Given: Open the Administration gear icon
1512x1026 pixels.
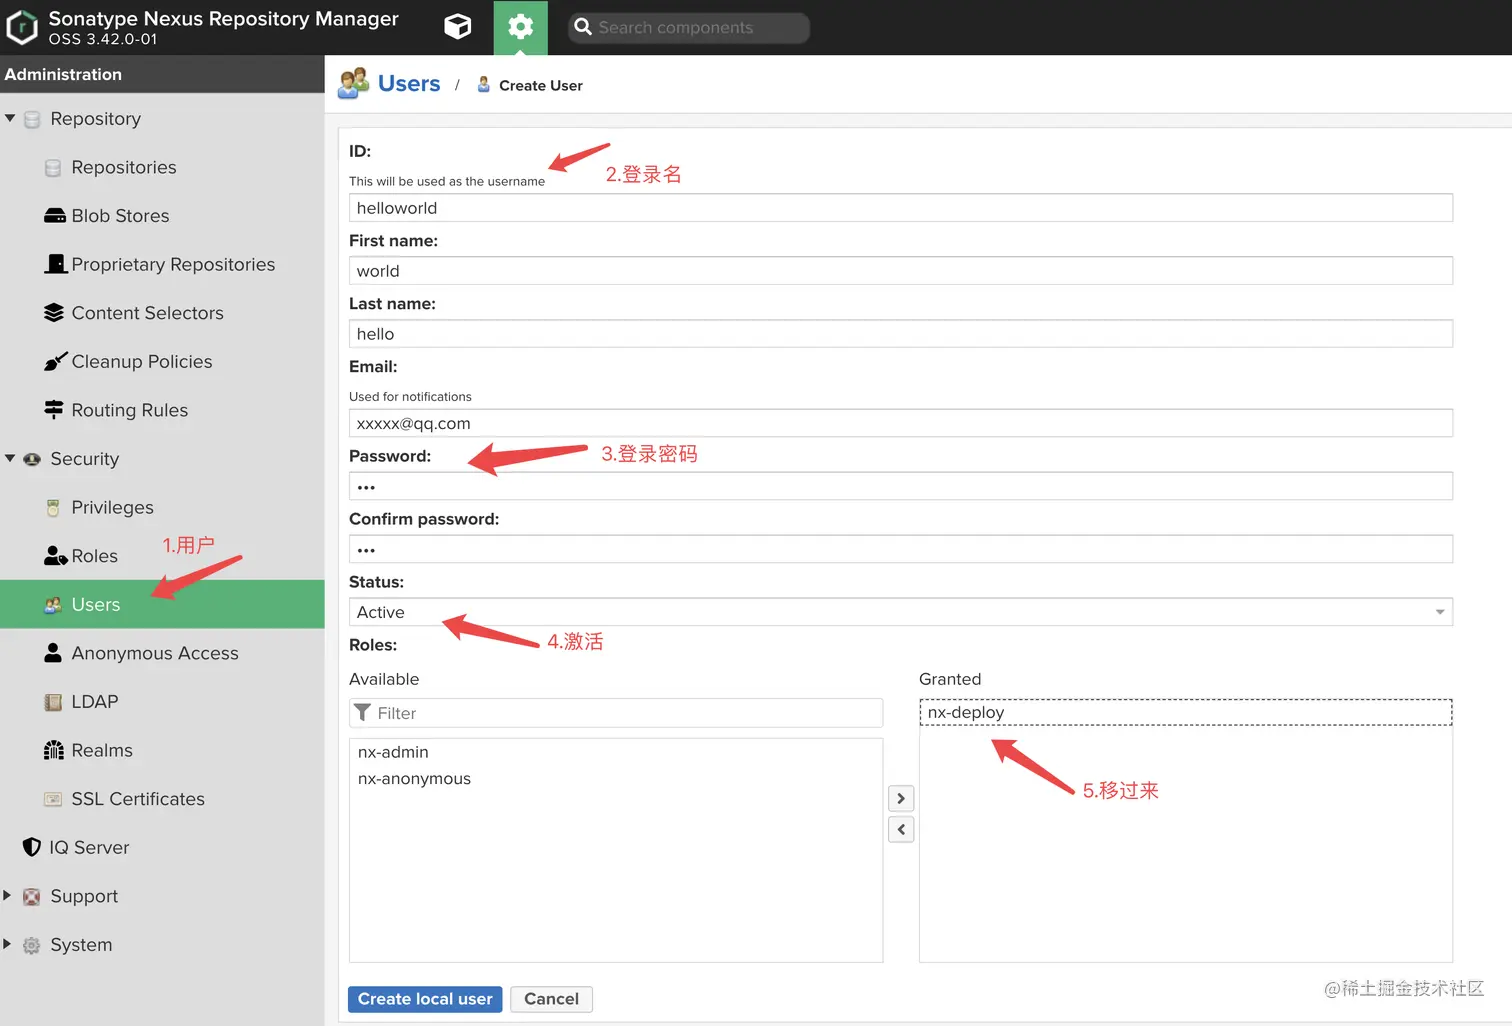Looking at the screenshot, I should 520,27.
